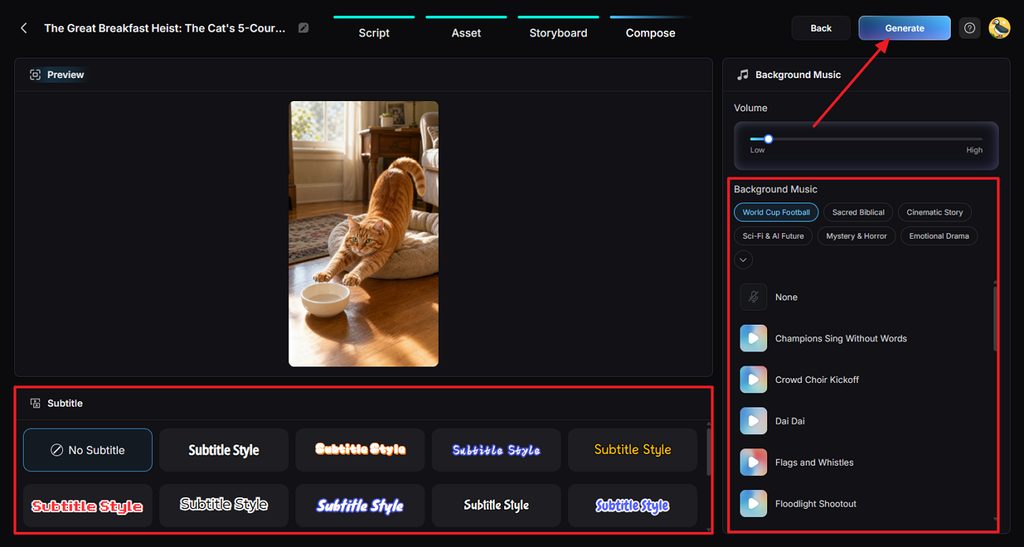
Task: Play the Crowd Choir Kickoff track
Action: pos(753,379)
